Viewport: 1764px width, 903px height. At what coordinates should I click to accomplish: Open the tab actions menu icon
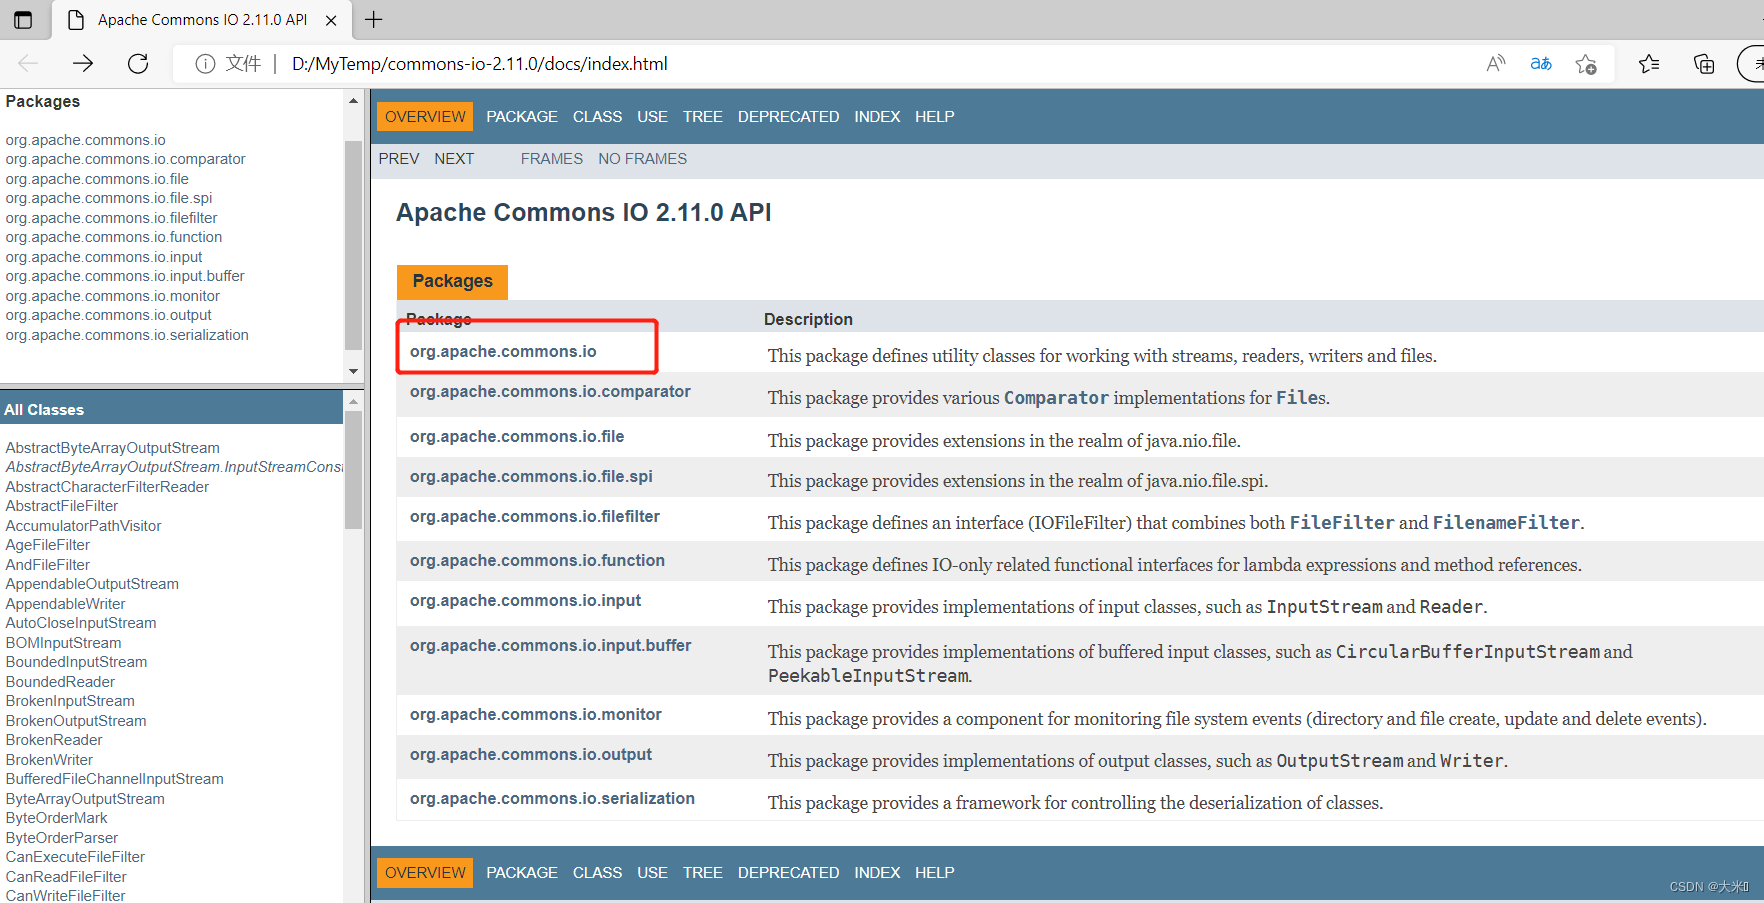[23, 19]
